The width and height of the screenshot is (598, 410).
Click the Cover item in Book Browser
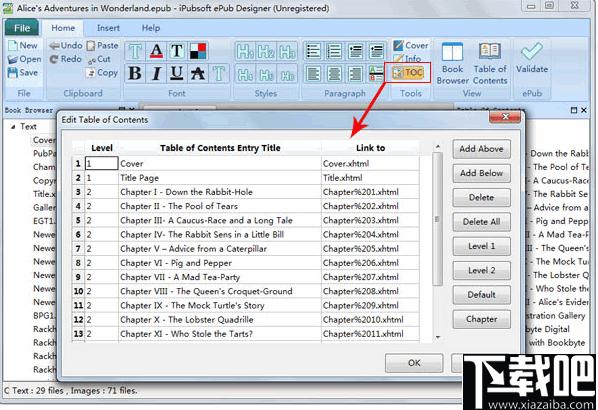pyautogui.click(x=44, y=140)
